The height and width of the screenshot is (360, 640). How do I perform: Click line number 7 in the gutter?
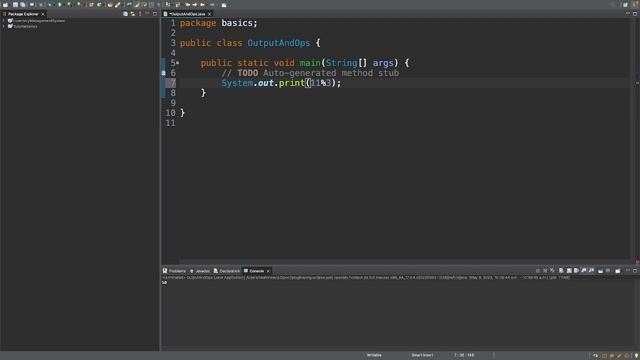[x=173, y=83]
